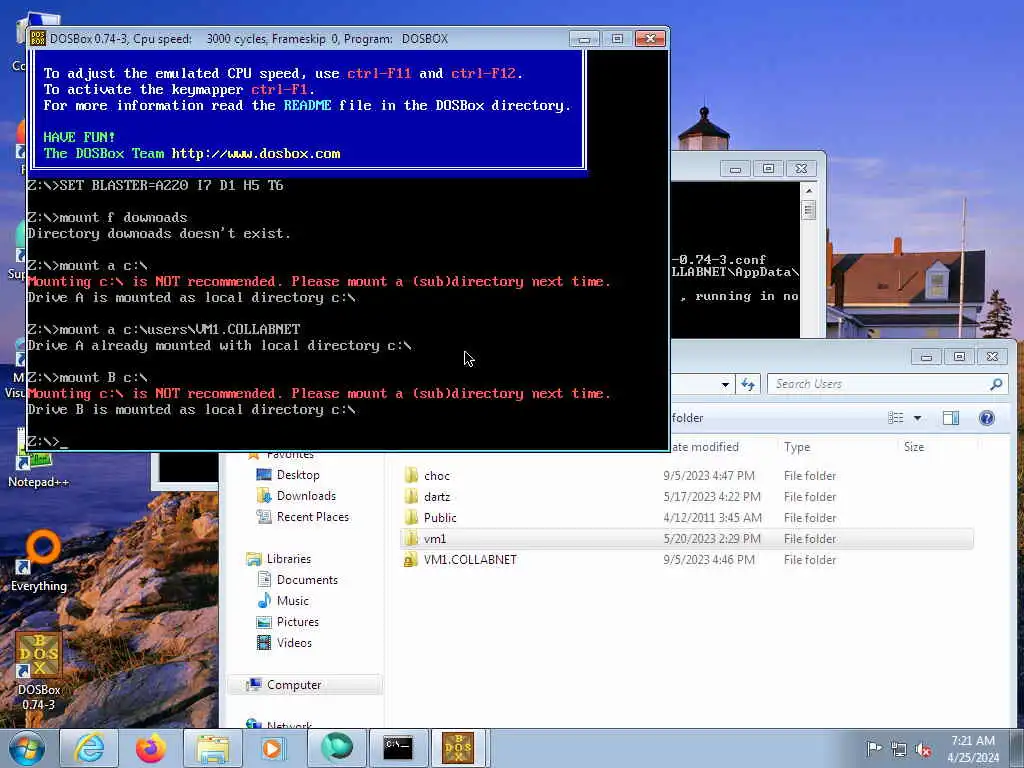Image resolution: width=1024 pixels, height=768 pixels.
Task: Open Explorer help with the question mark
Action: point(987,418)
